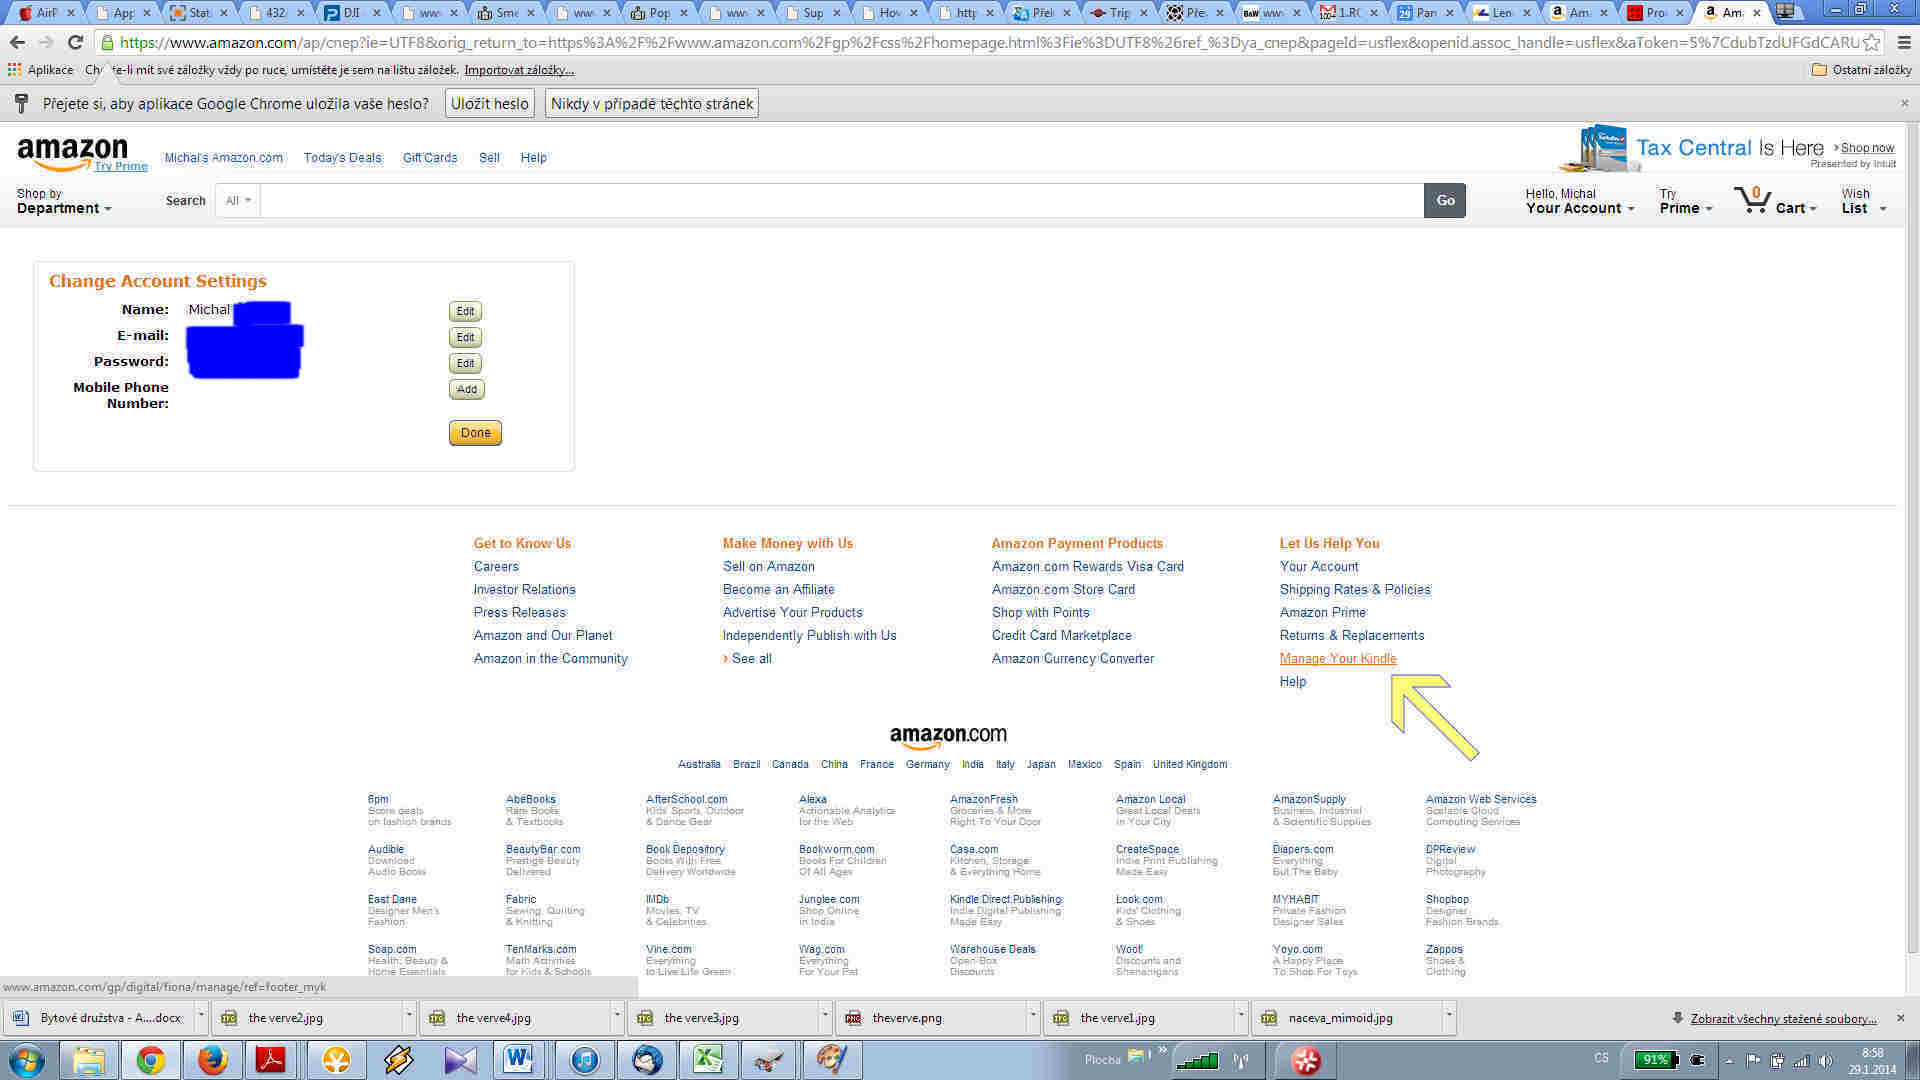Launch Firefox from the taskbar
The width and height of the screenshot is (1920, 1080).
(x=211, y=1060)
